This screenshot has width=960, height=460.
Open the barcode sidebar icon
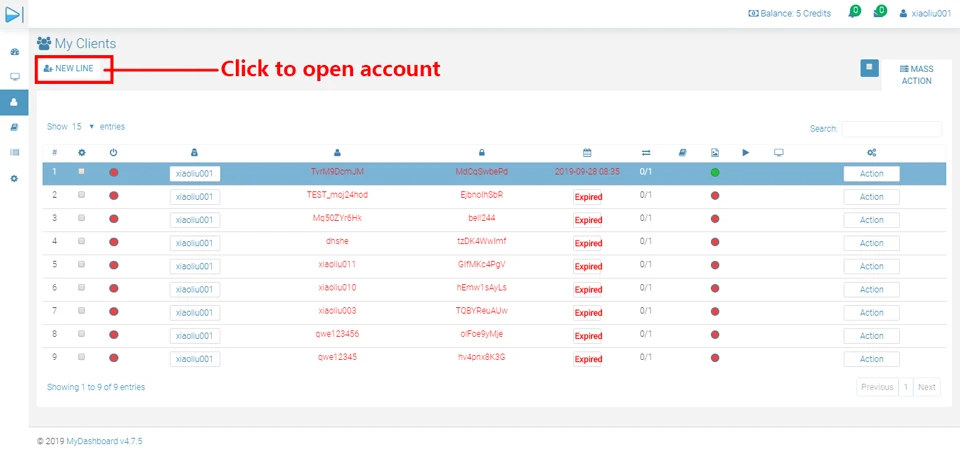[15, 153]
